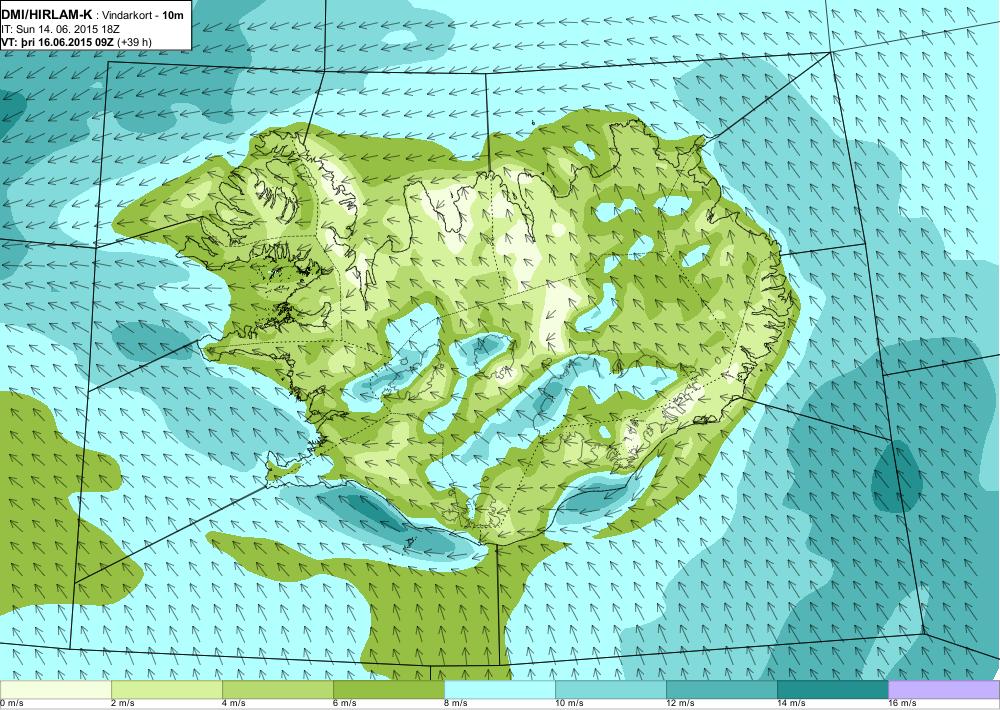Click the dark teal 14–16 m/s legend swatch
The height and width of the screenshot is (710, 1000).
pos(832,690)
